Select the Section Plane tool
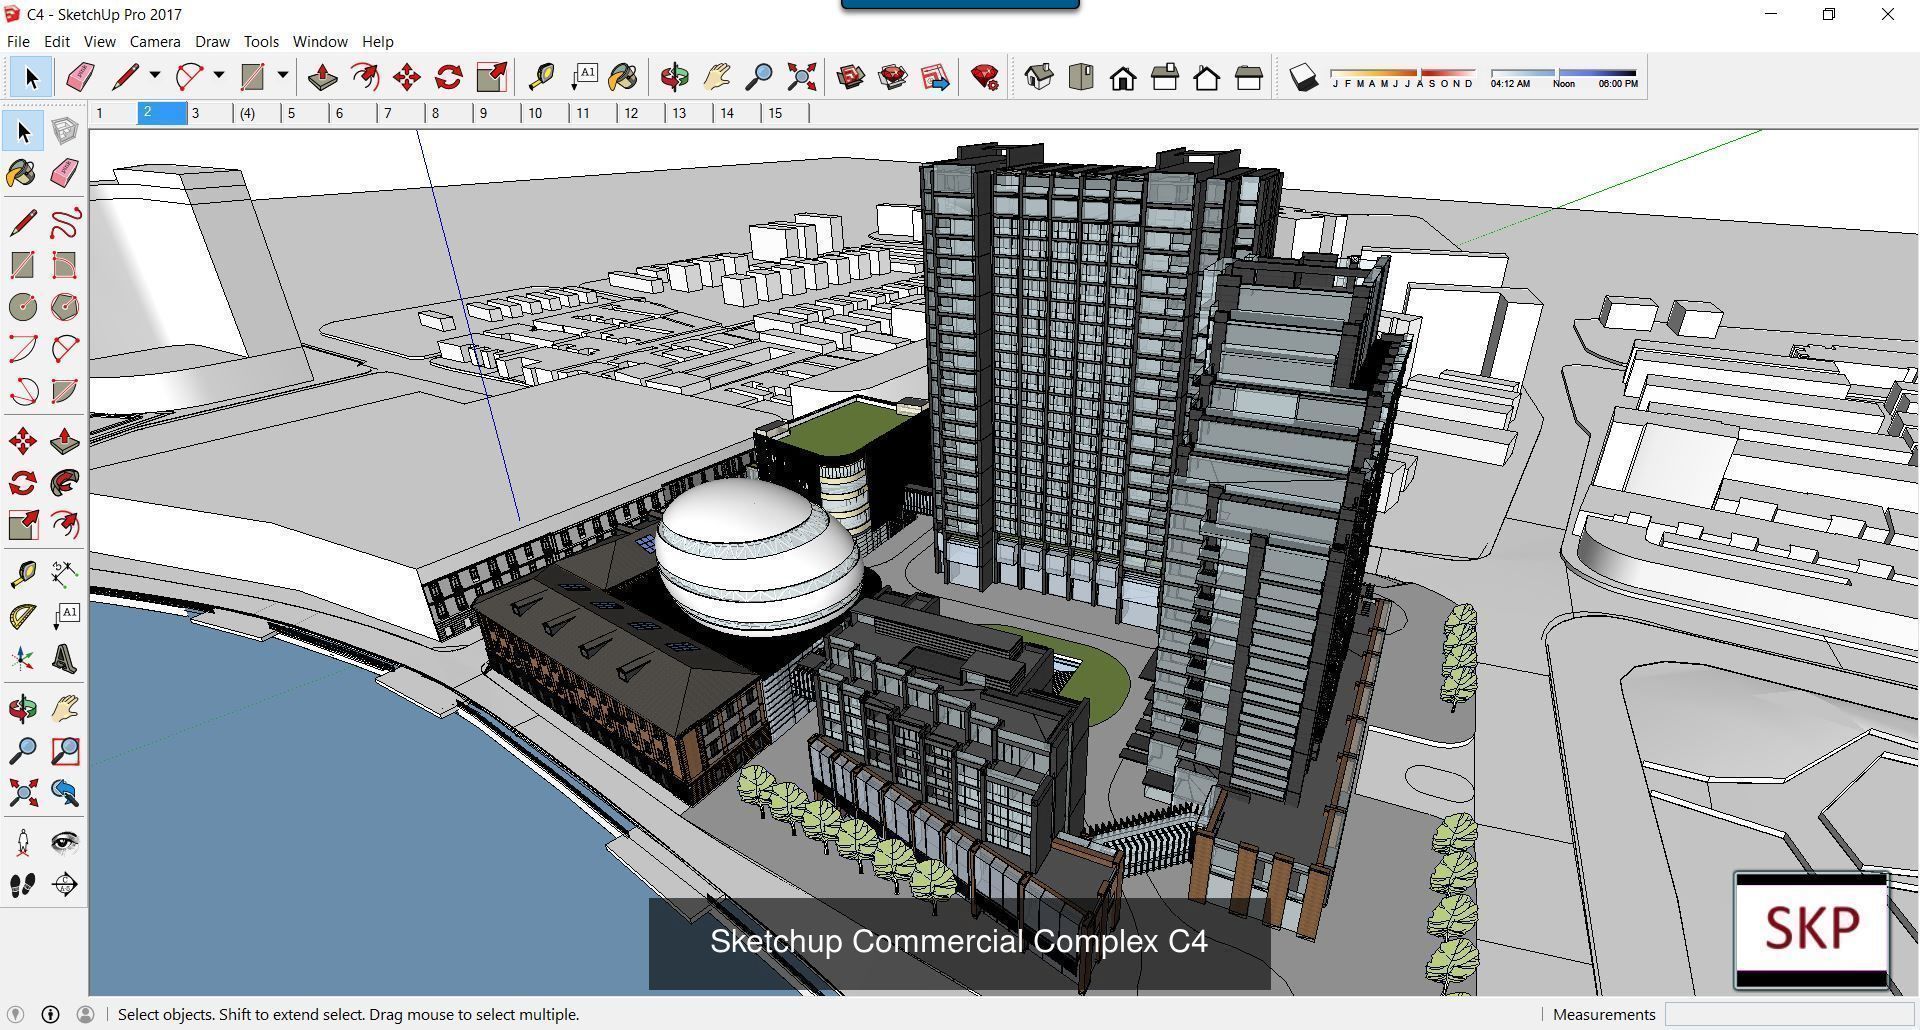Image resolution: width=1920 pixels, height=1030 pixels. click(65, 884)
